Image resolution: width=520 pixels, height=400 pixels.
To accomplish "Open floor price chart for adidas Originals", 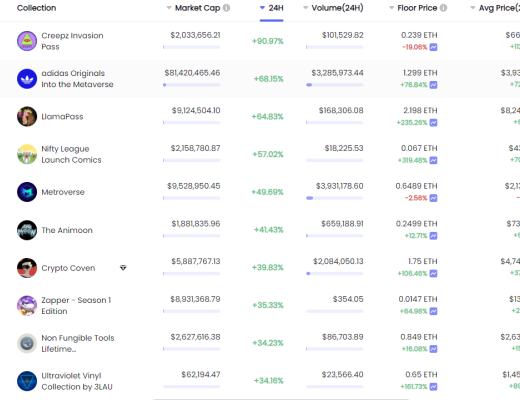I will click(x=433, y=85).
